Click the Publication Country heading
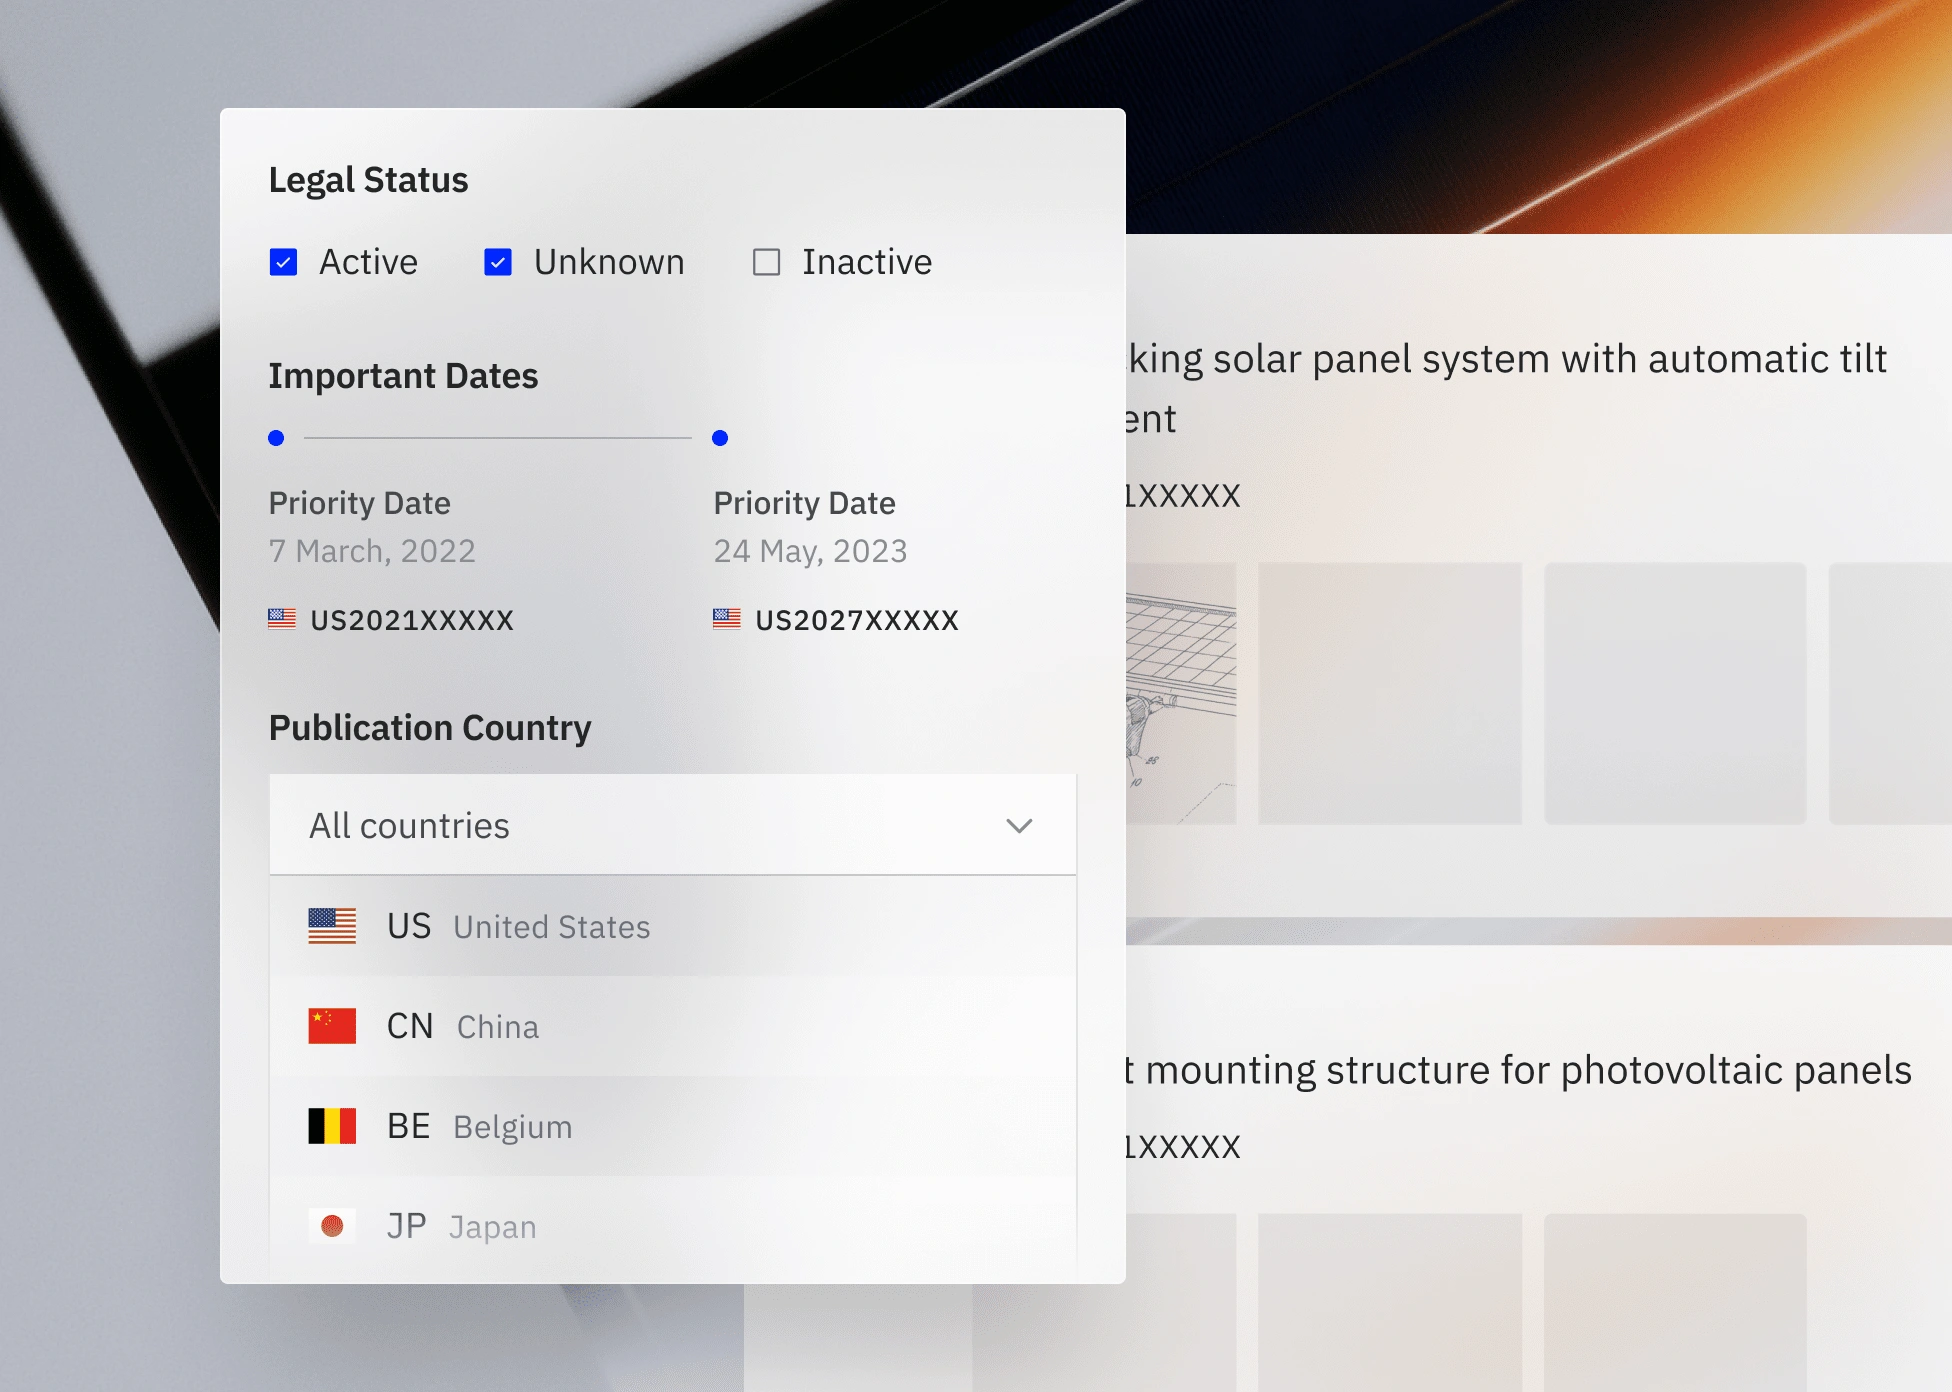 click(430, 728)
